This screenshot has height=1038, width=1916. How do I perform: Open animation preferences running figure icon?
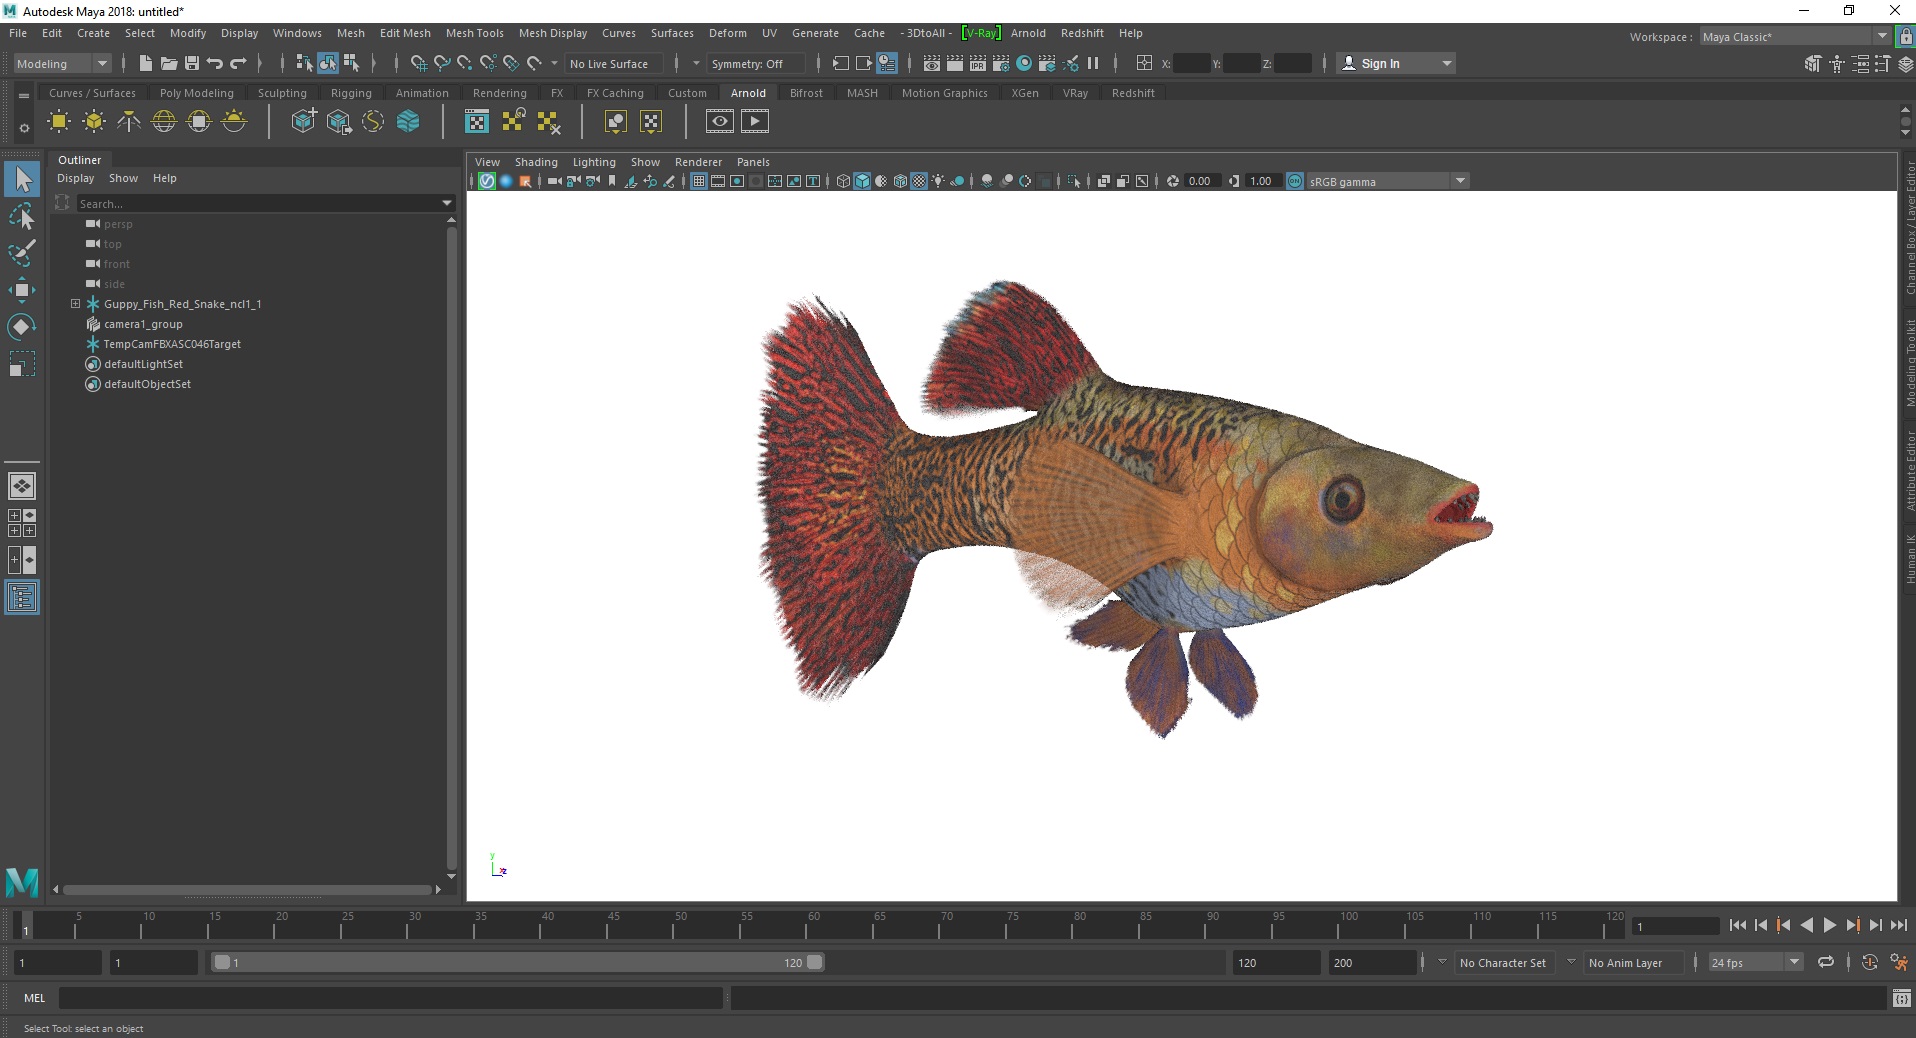click(x=1899, y=962)
